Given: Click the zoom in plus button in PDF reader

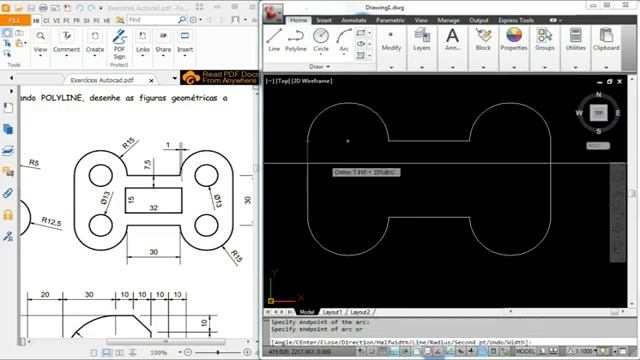Looking at the screenshot, I should pyautogui.click(x=247, y=352).
